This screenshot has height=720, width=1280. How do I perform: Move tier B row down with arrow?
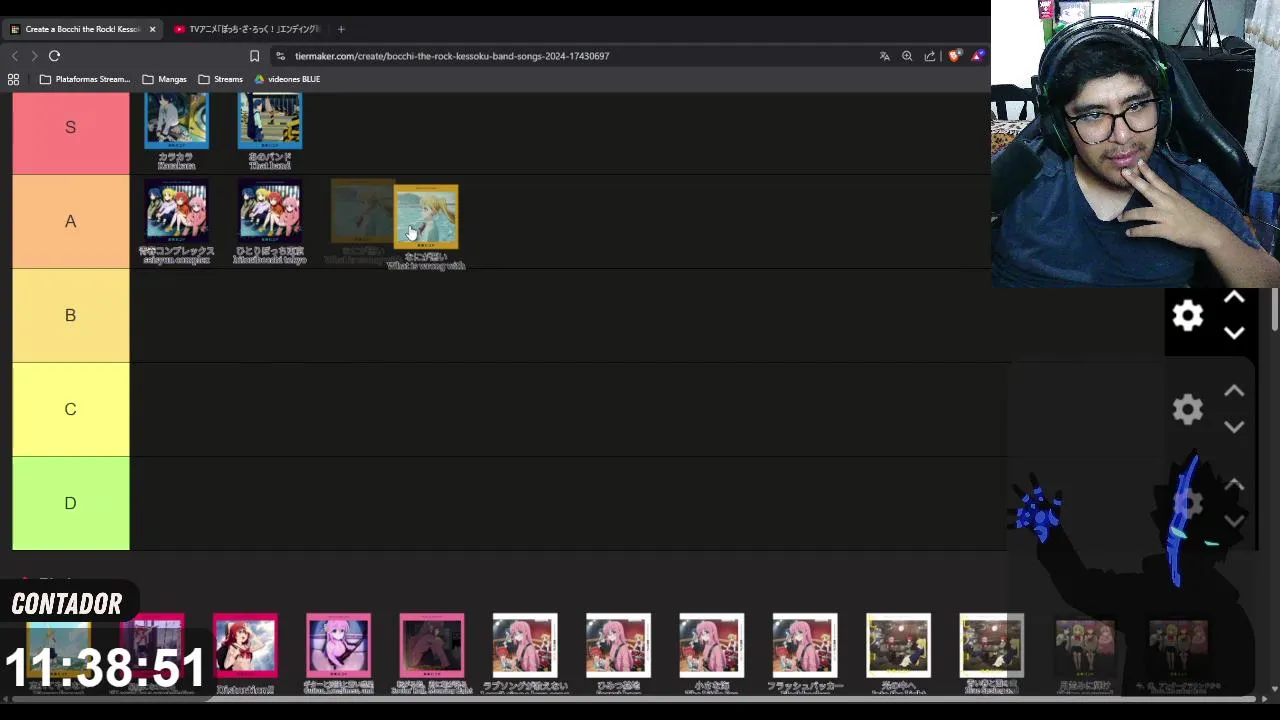(x=1234, y=333)
